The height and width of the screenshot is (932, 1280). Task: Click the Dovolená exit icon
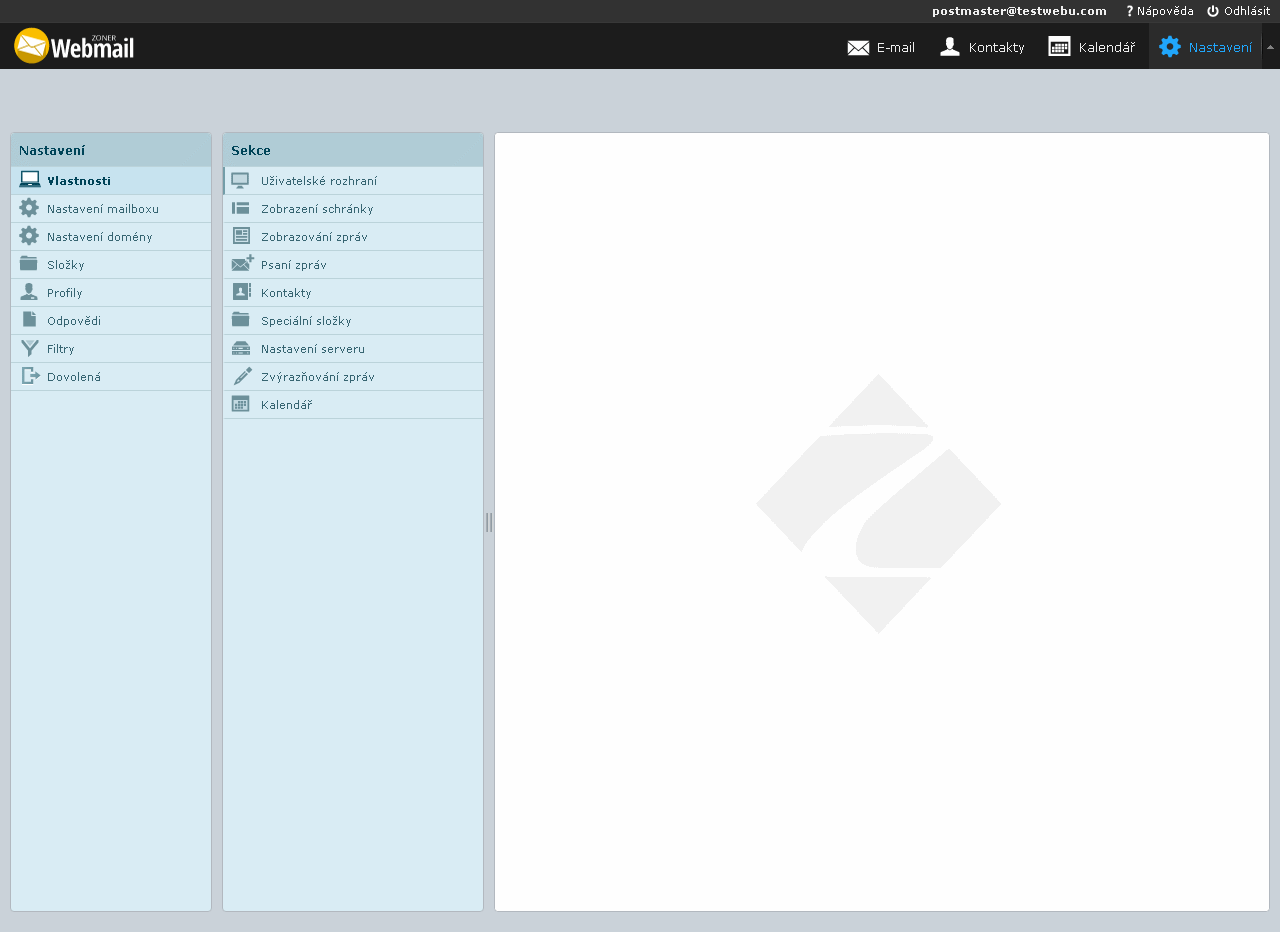[30, 377]
